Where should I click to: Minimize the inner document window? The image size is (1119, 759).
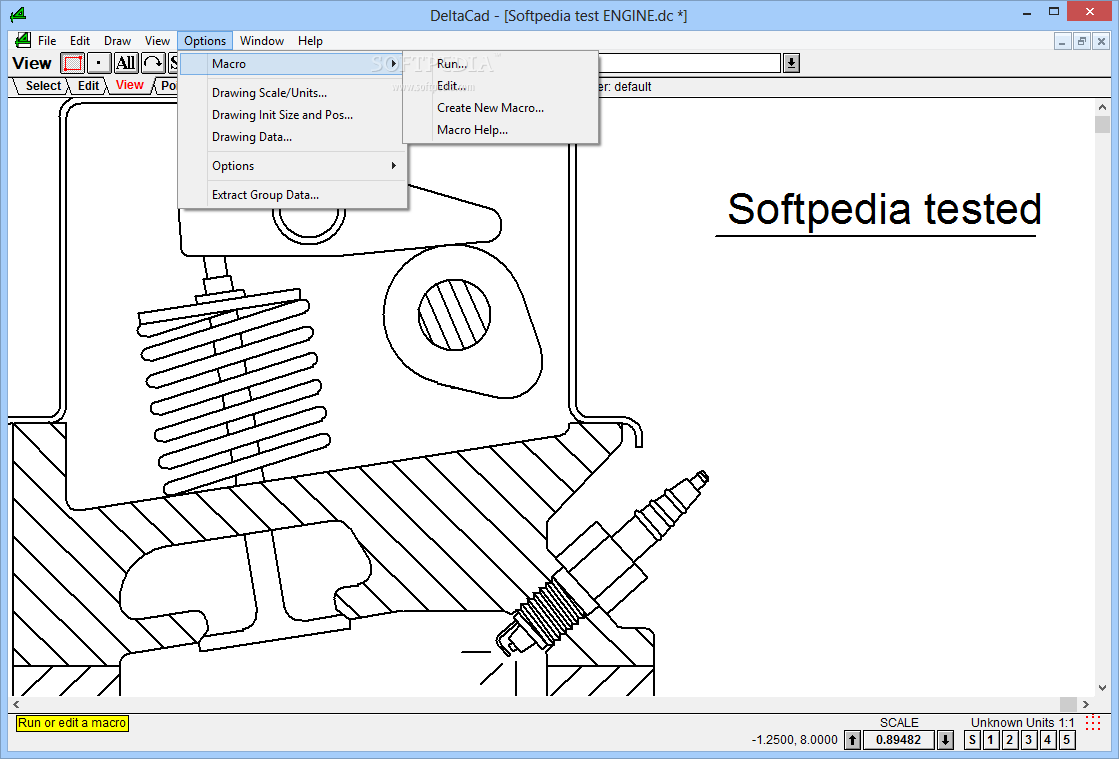pos(1063,41)
